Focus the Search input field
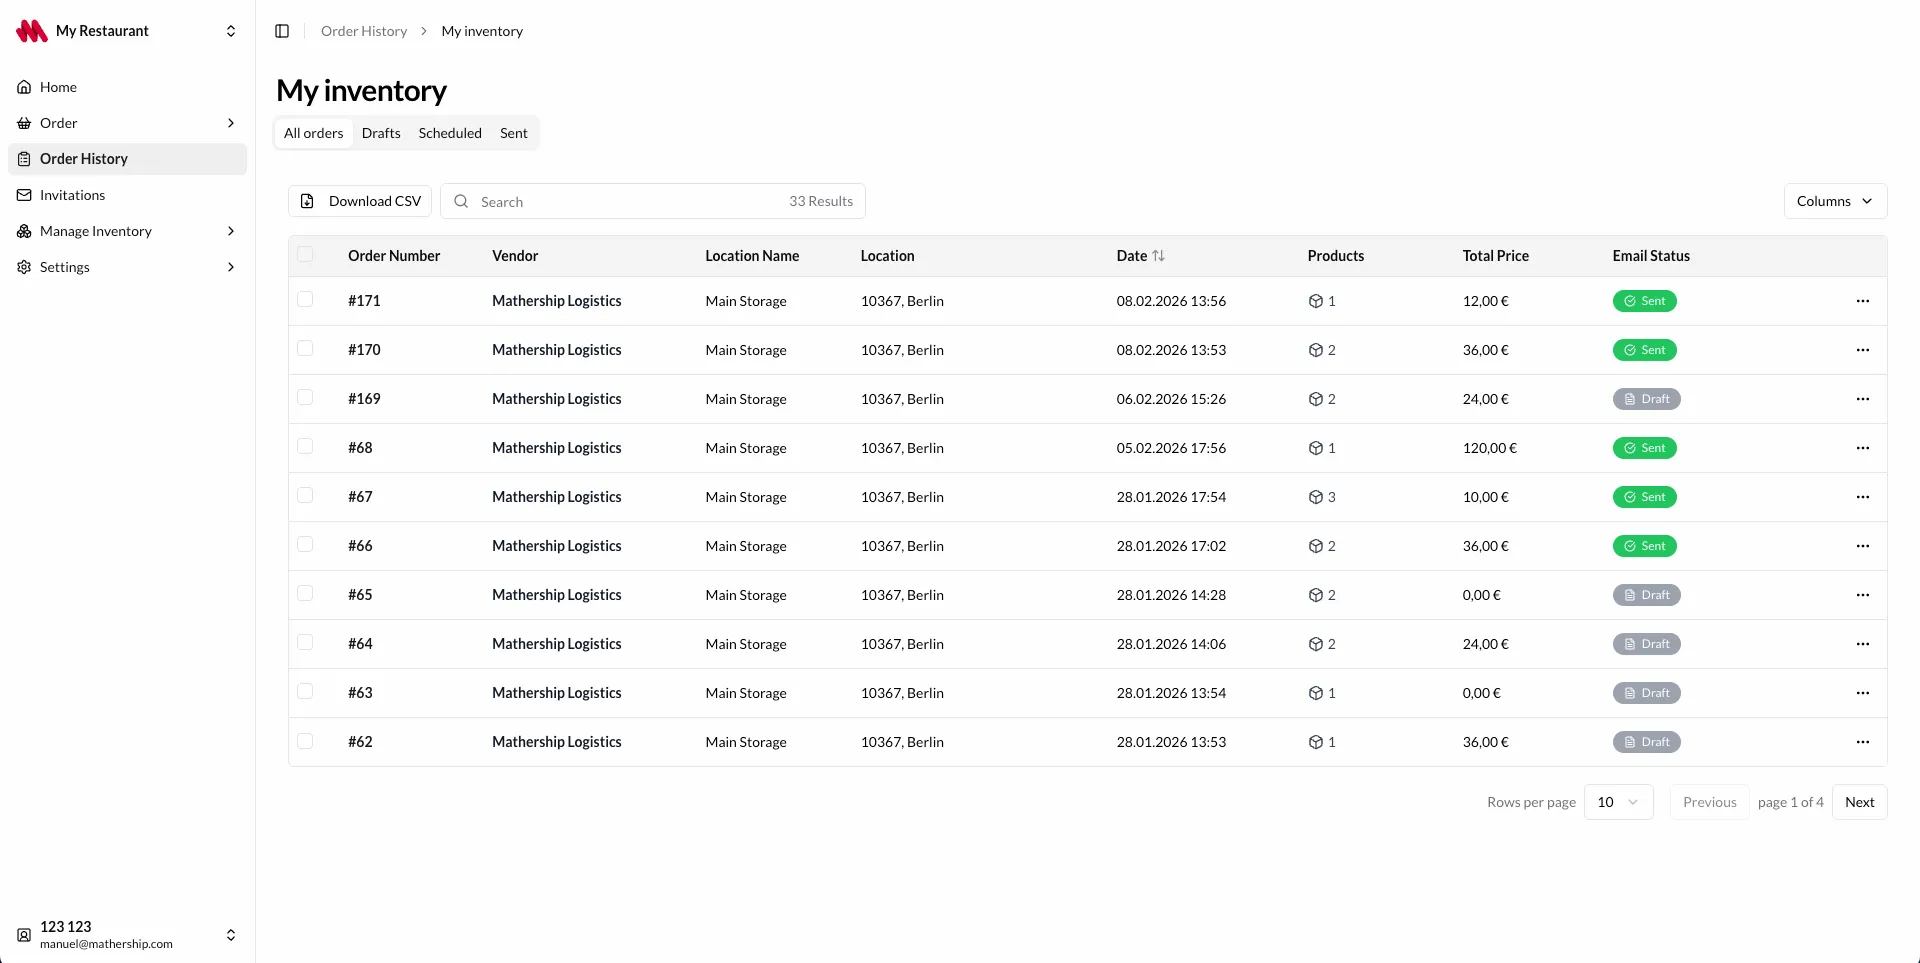This screenshot has height=963, width=1920. coord(653,201)
